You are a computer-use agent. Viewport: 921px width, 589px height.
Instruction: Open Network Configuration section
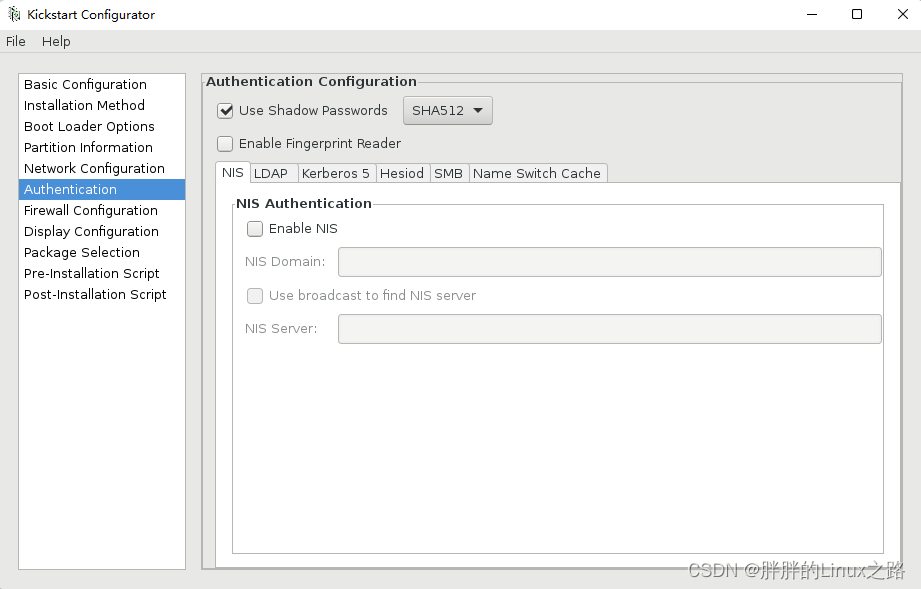94,169
